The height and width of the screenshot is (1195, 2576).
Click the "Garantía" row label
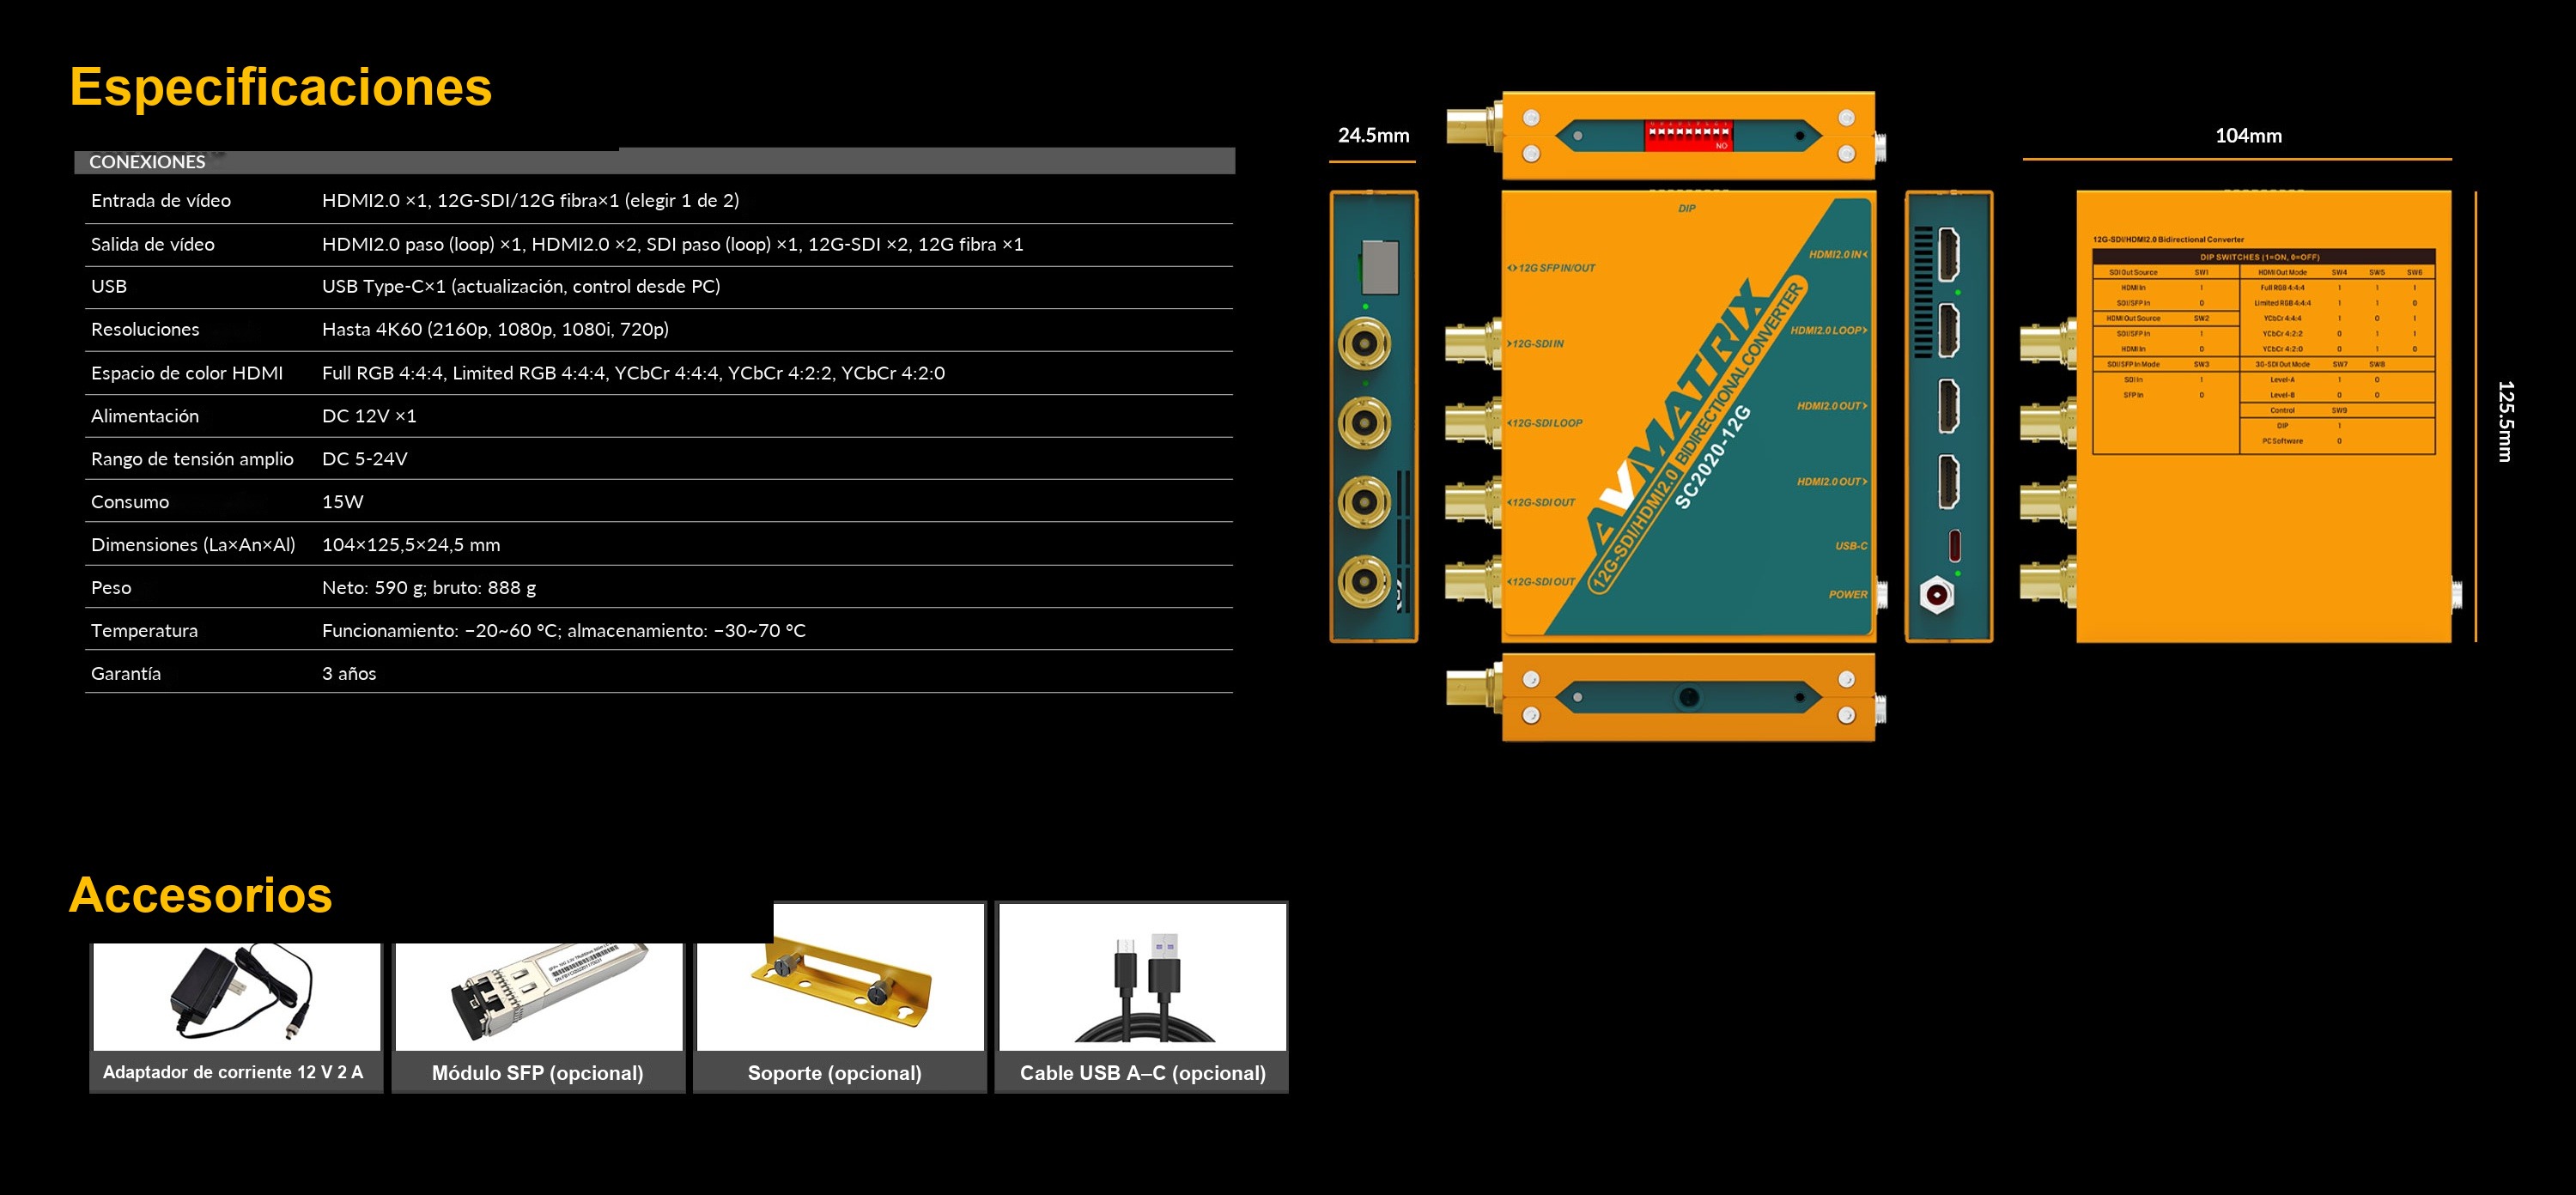coord(126,674)
